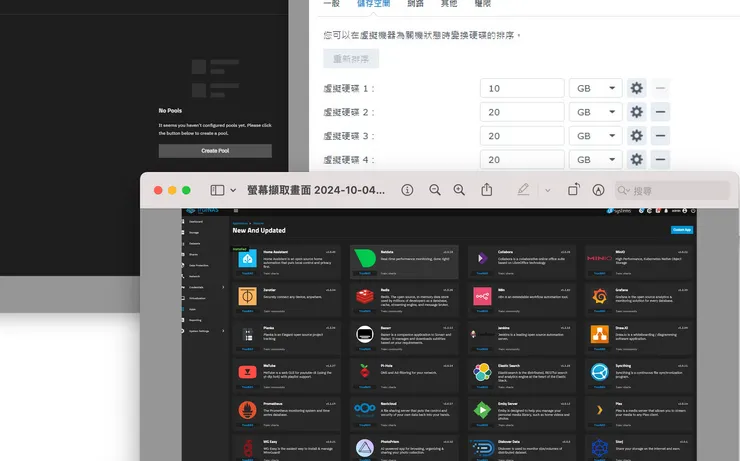Viewport: 740px width, 461px height.
Task: Focus the Preview search field
Action: point(673,191)
